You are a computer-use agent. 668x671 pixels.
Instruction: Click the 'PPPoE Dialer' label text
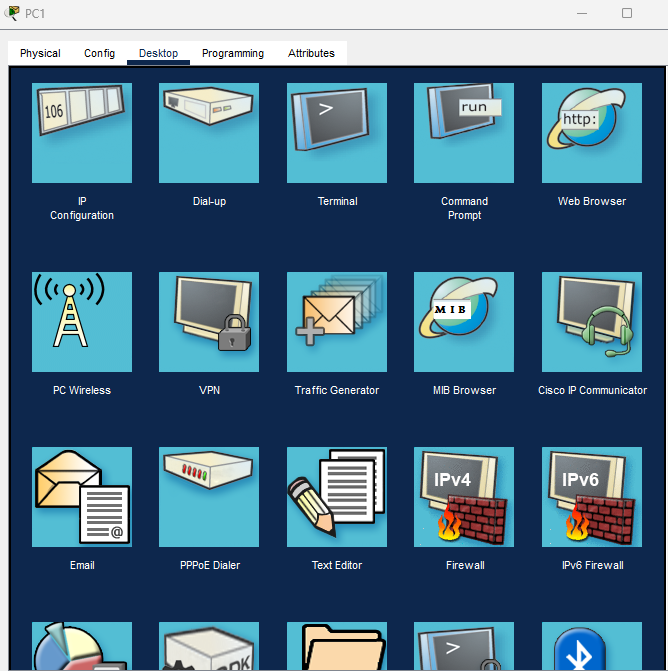[x=210, y=565]
